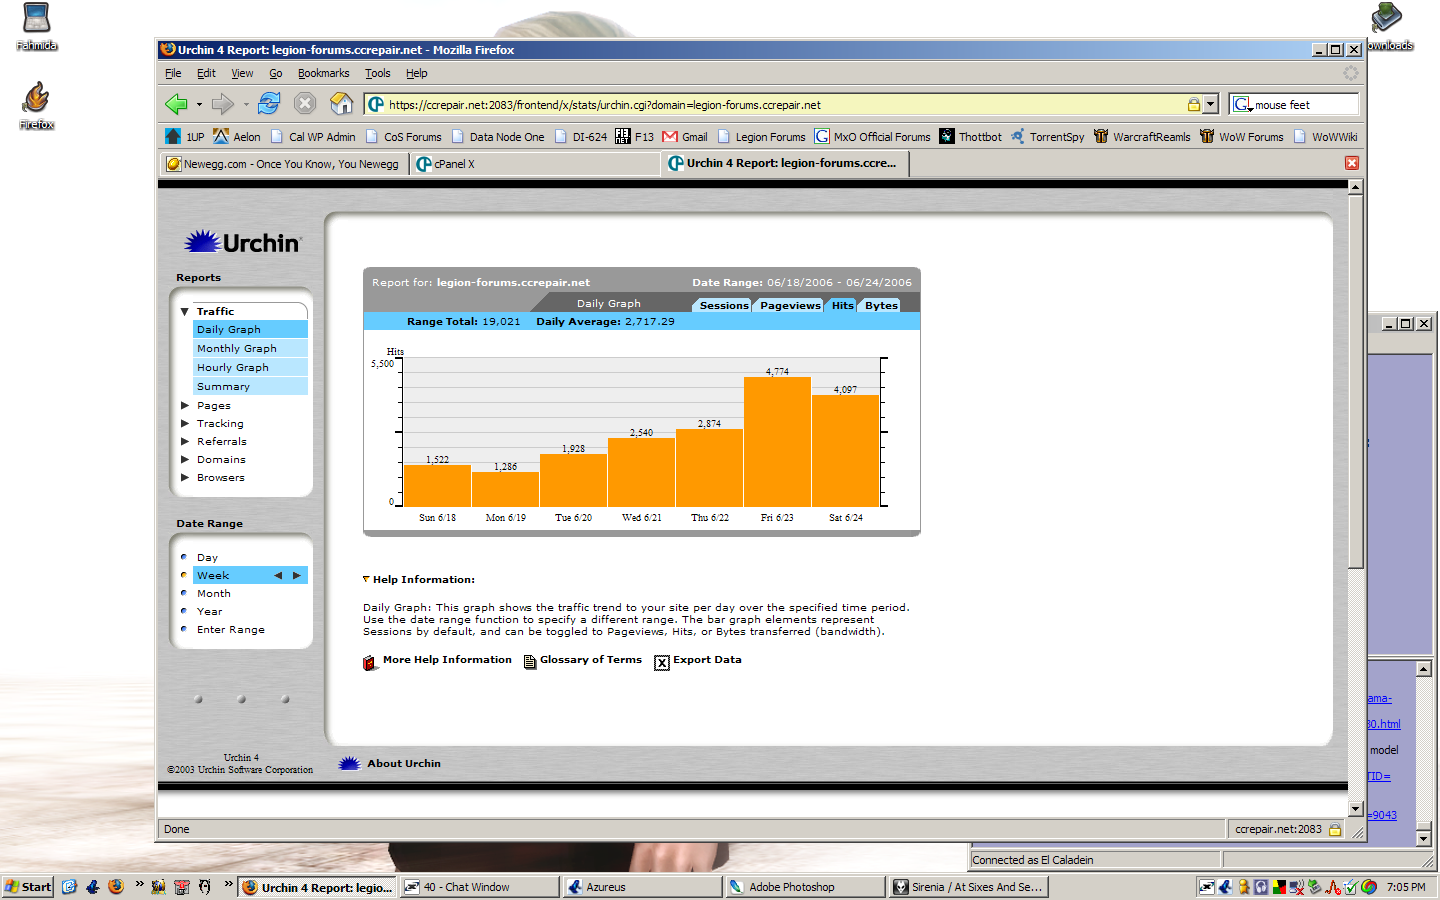Switch graph to Sessions tab
The height and width of the screenshot is (900, 1440).
pos(723,305)
